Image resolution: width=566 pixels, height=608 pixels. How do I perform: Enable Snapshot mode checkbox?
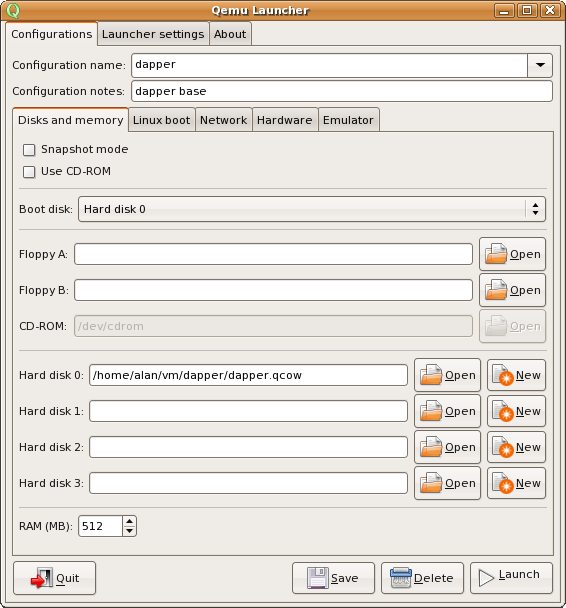pyautogui.click(x=29, y=150)
